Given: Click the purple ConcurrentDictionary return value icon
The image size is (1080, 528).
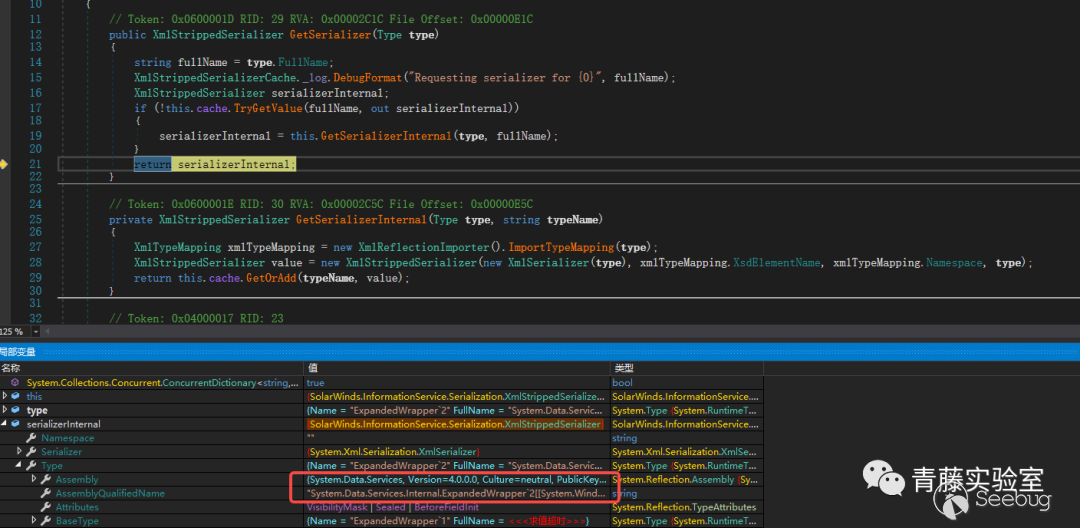Looking at the screenshot, I should [15, 383].
